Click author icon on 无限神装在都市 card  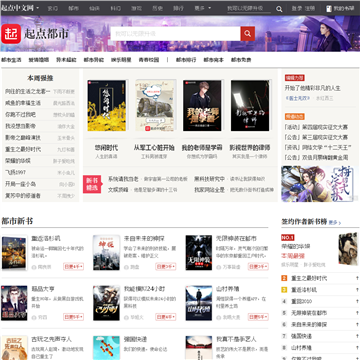pos(219,267)
